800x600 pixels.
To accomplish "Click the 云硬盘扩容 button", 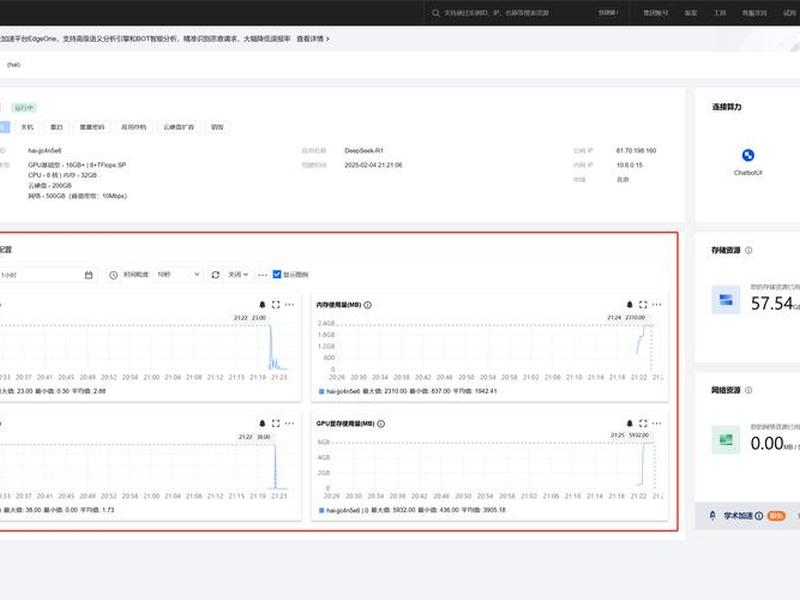I will pyautogui.click(x=179, y=127).
